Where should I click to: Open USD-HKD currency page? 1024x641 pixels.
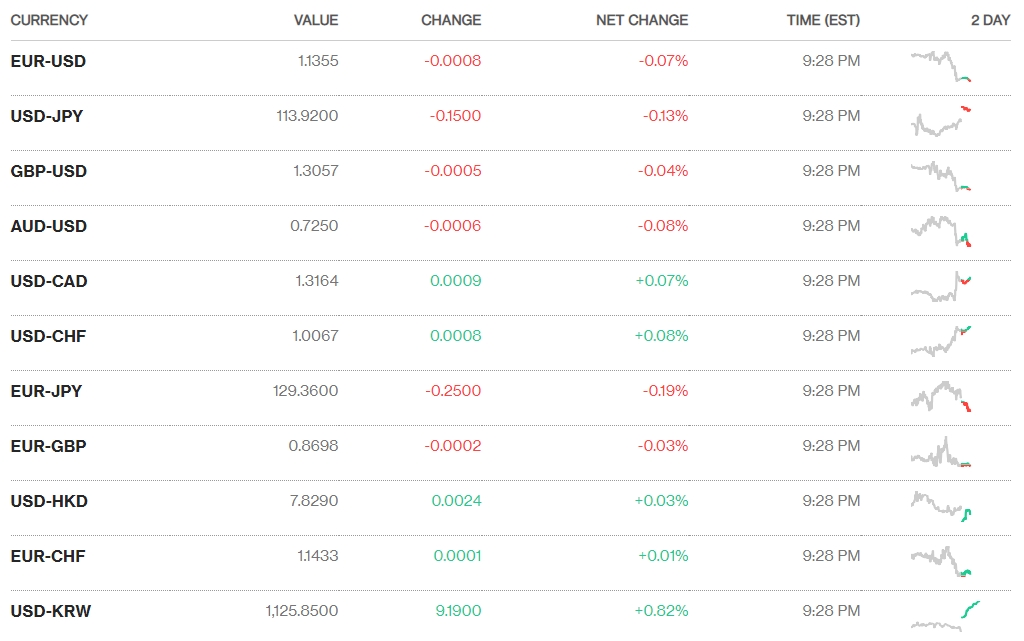(x=49, y=501)
